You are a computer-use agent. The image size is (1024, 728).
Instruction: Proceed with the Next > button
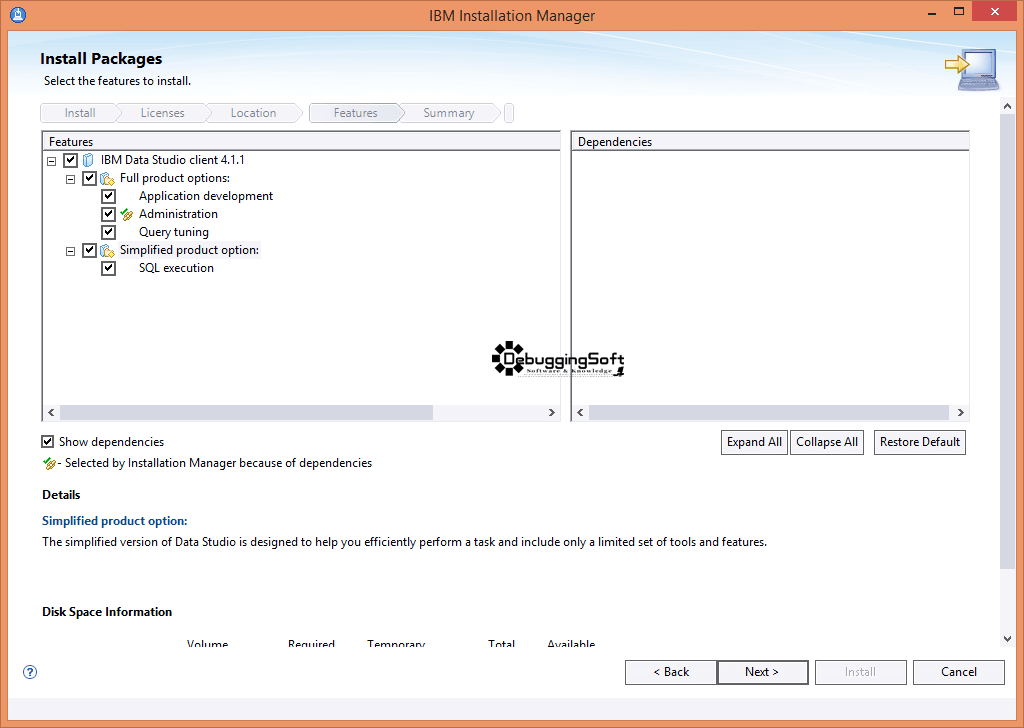(x=762, y=672)
